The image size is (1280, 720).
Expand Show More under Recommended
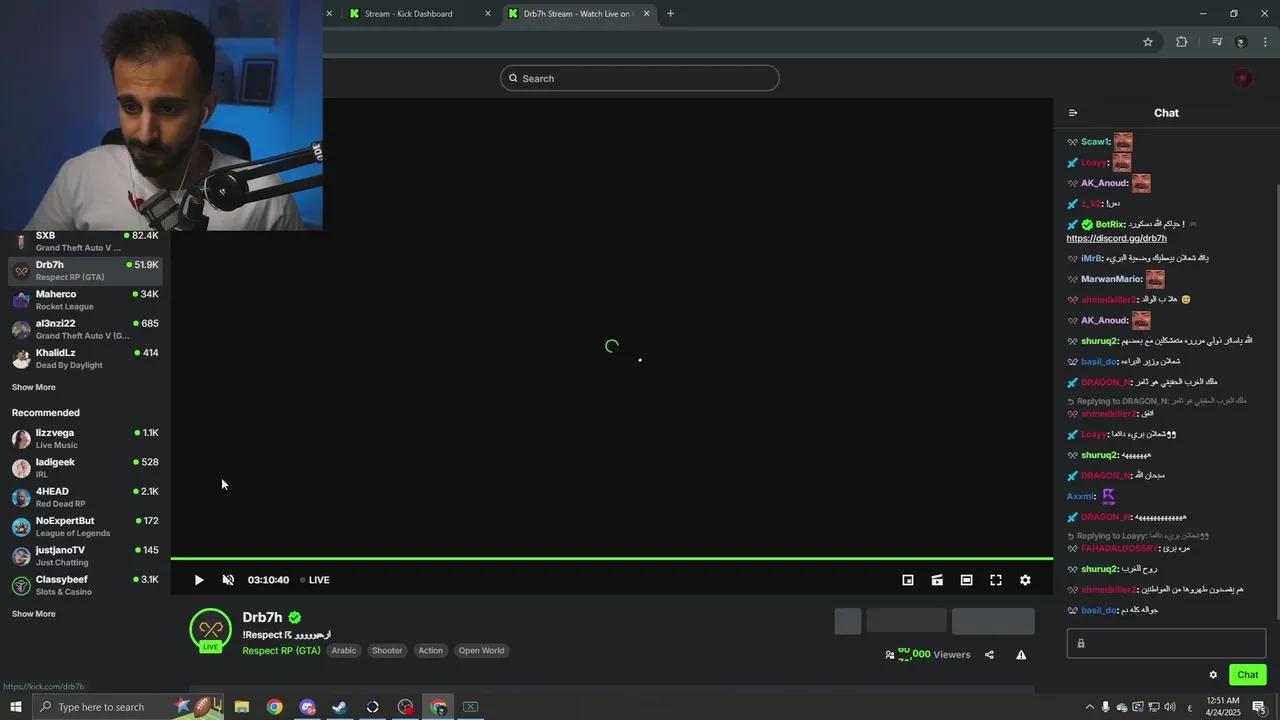(x=33, y=614)
